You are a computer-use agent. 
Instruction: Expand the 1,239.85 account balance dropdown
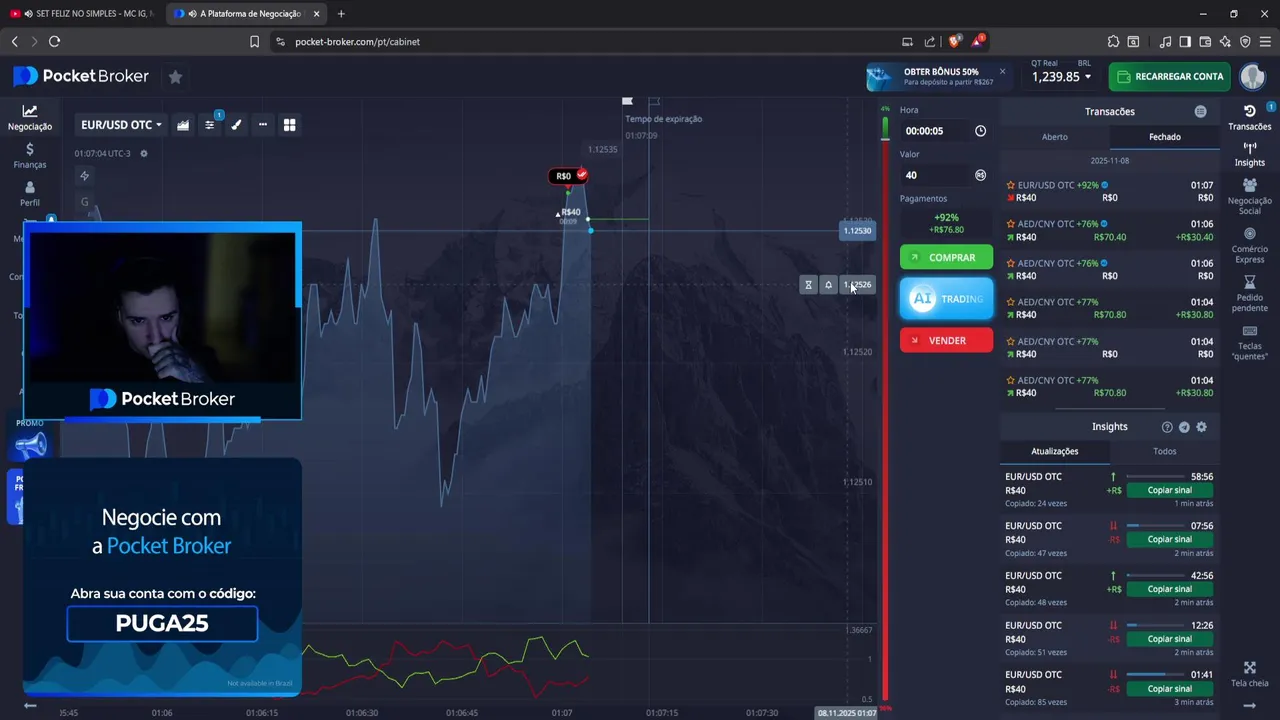pos(1062,77)
